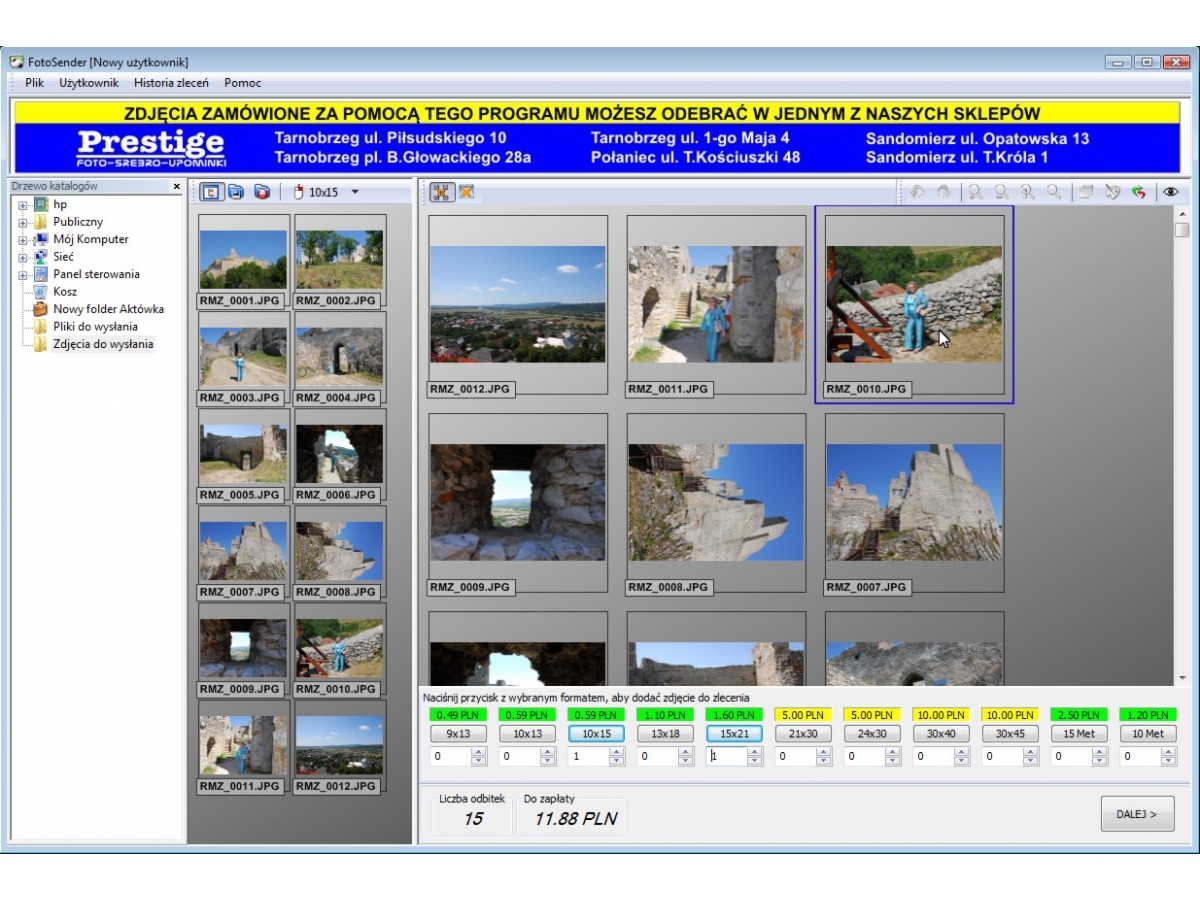1200x900 pixels.
Task: Select the RMZ_0005.JPG thumbnail
Action: pos(244,453)
